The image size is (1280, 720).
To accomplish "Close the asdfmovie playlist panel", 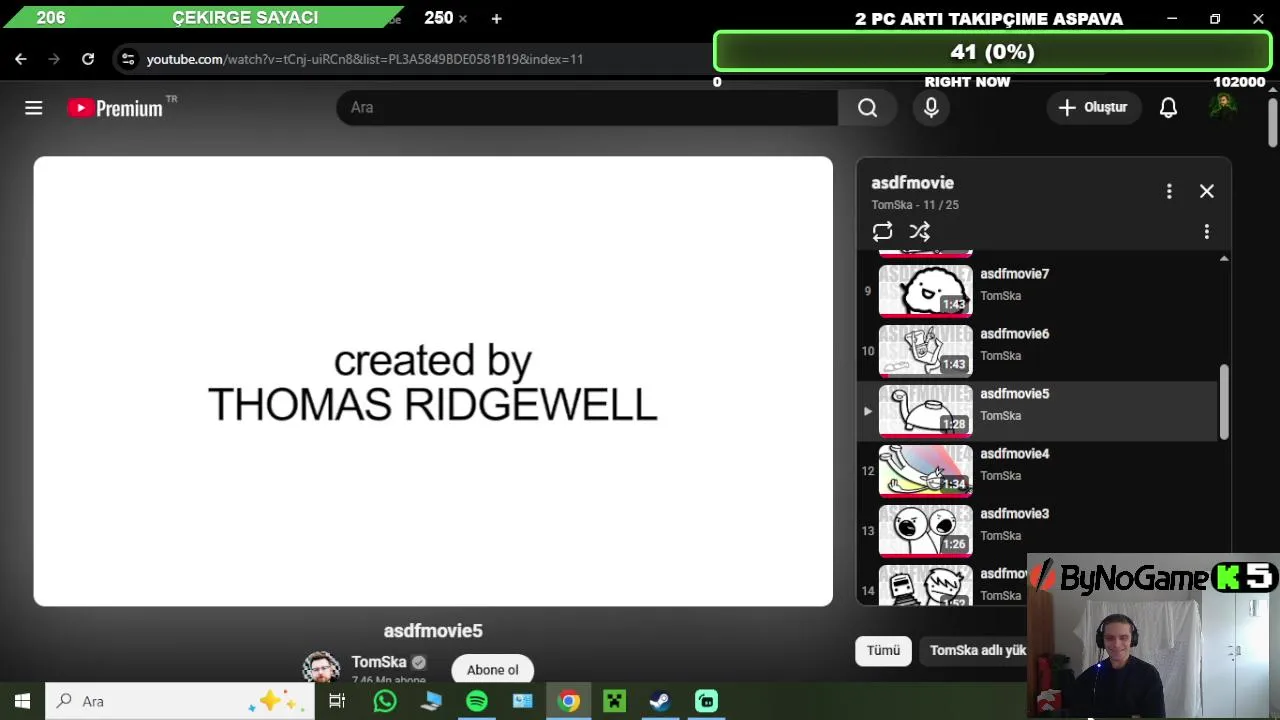I will 1207,191.
